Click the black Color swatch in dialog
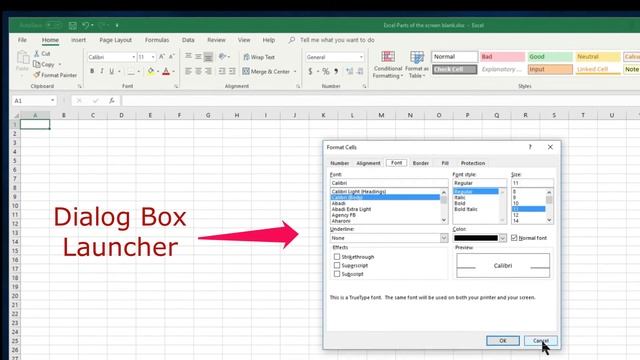The image size is (640, 360). coord(476,238)
